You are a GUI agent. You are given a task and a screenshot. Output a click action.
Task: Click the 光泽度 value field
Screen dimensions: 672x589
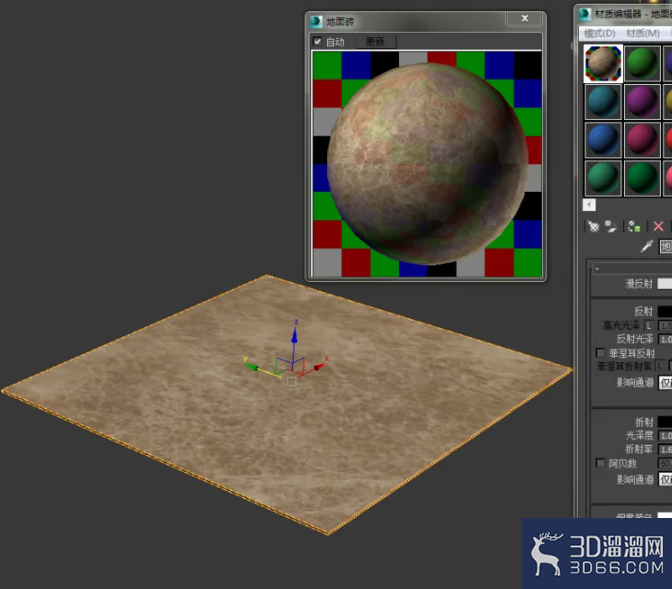coord(665,436)
